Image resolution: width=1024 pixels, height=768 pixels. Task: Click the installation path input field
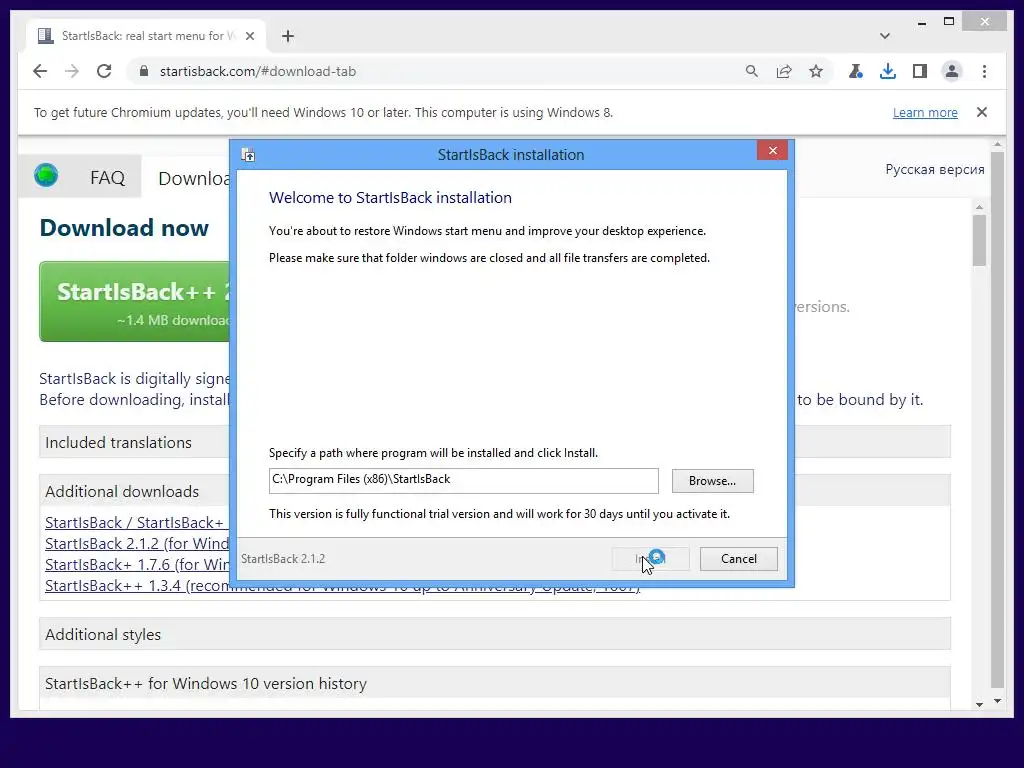point(464,481)
